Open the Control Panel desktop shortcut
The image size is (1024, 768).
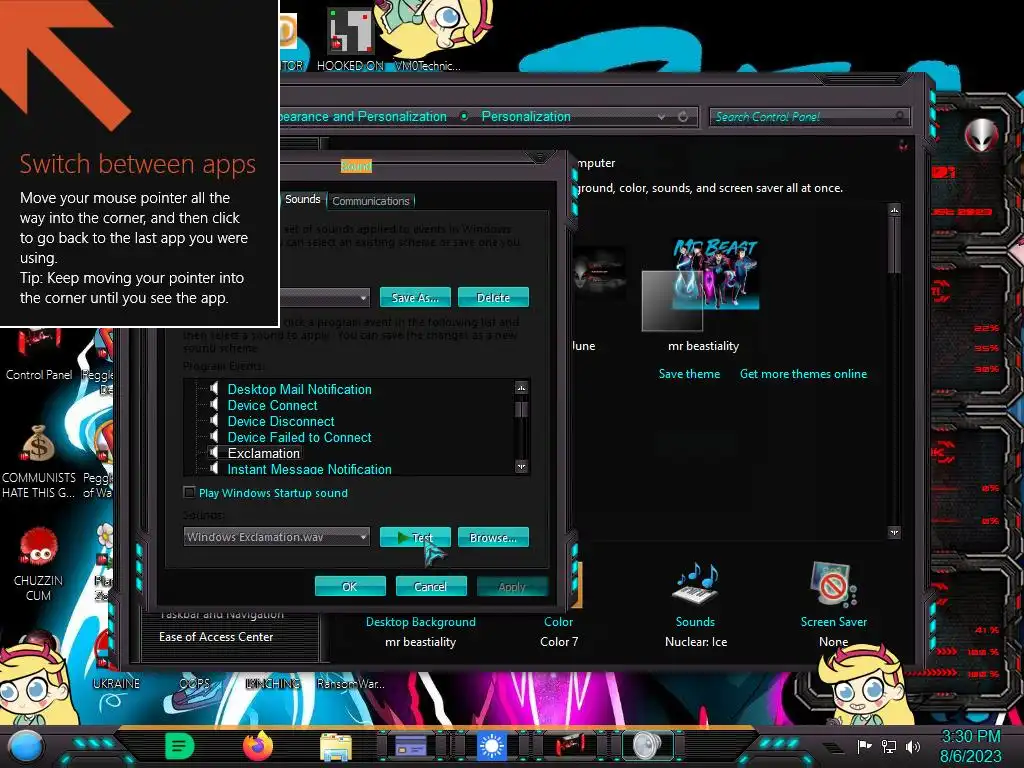click(39, 355)
